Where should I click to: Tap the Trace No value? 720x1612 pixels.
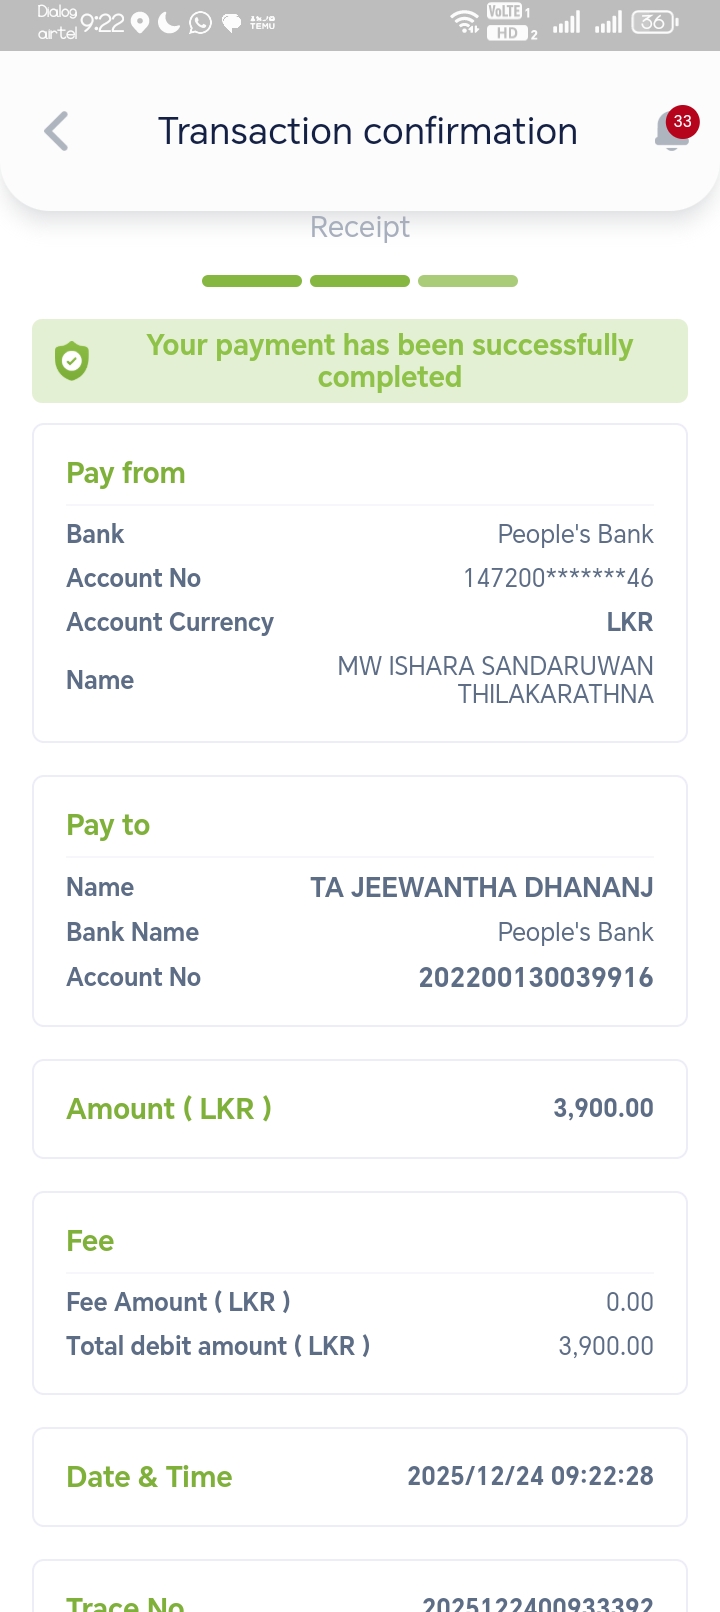click(538, 1602)
